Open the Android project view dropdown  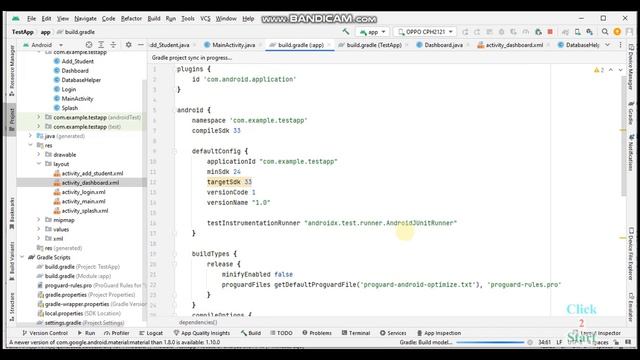43,44
